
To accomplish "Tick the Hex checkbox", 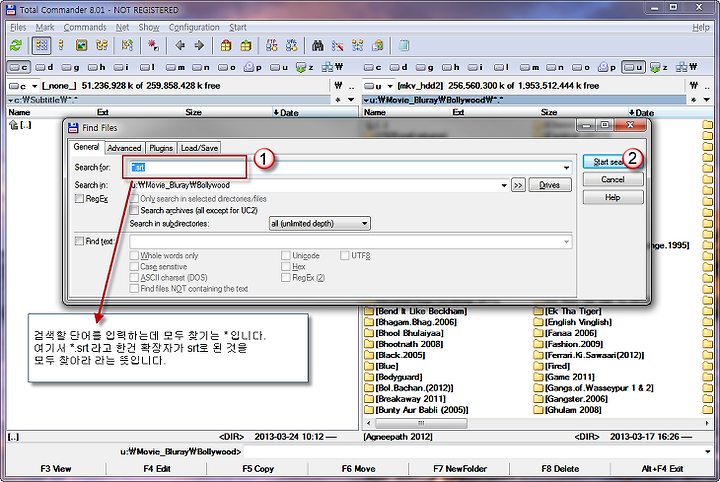I will tap(286, 266).
